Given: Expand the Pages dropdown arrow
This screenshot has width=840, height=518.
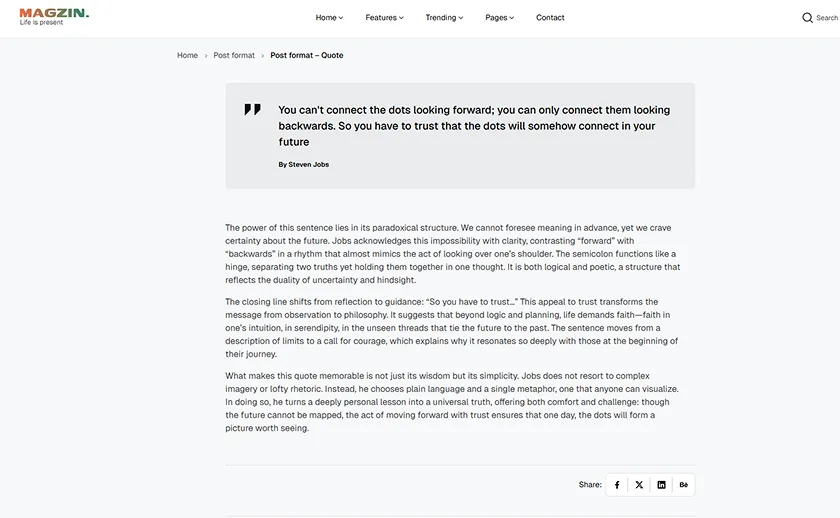Looking at the screenshot, I should point(512,18).
